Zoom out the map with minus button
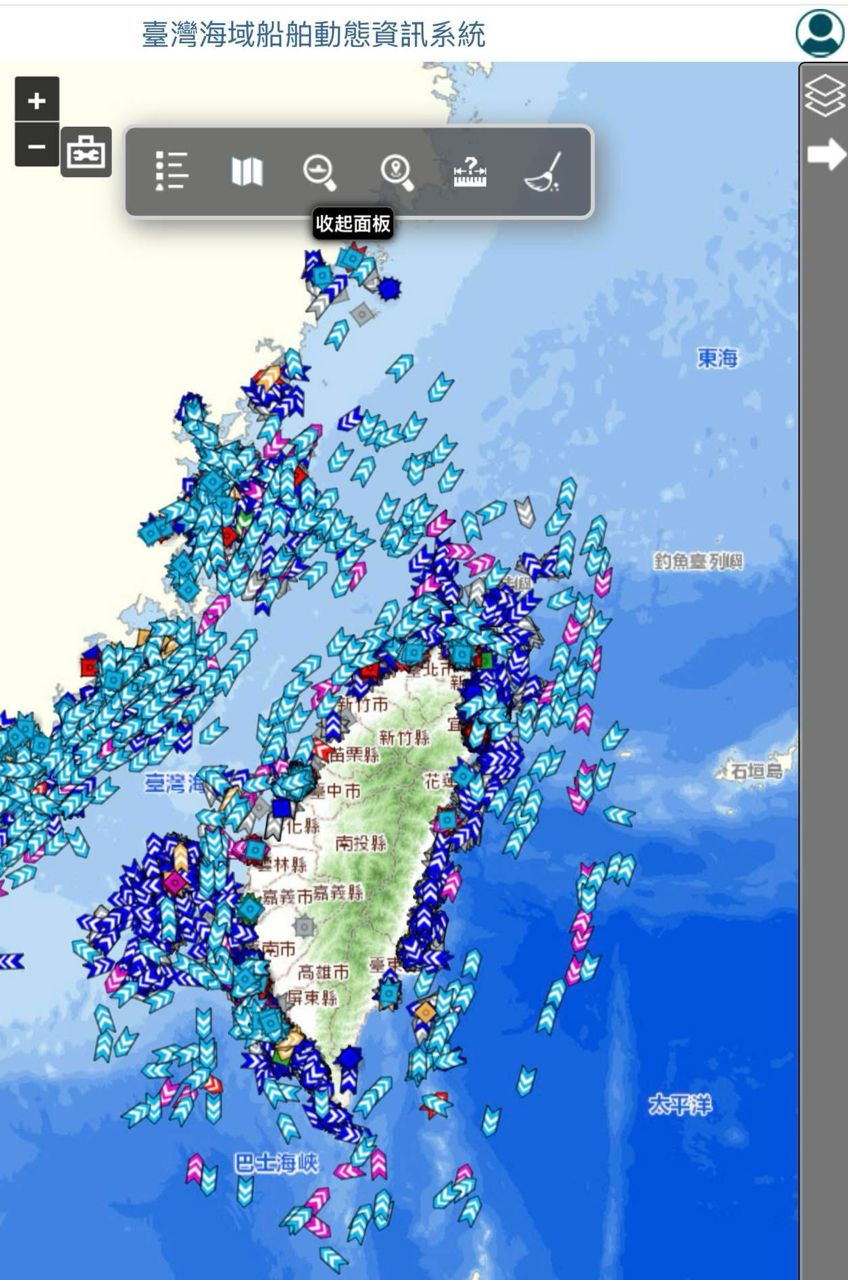This screenshot has width=848, height=1280. click(37, 146)
